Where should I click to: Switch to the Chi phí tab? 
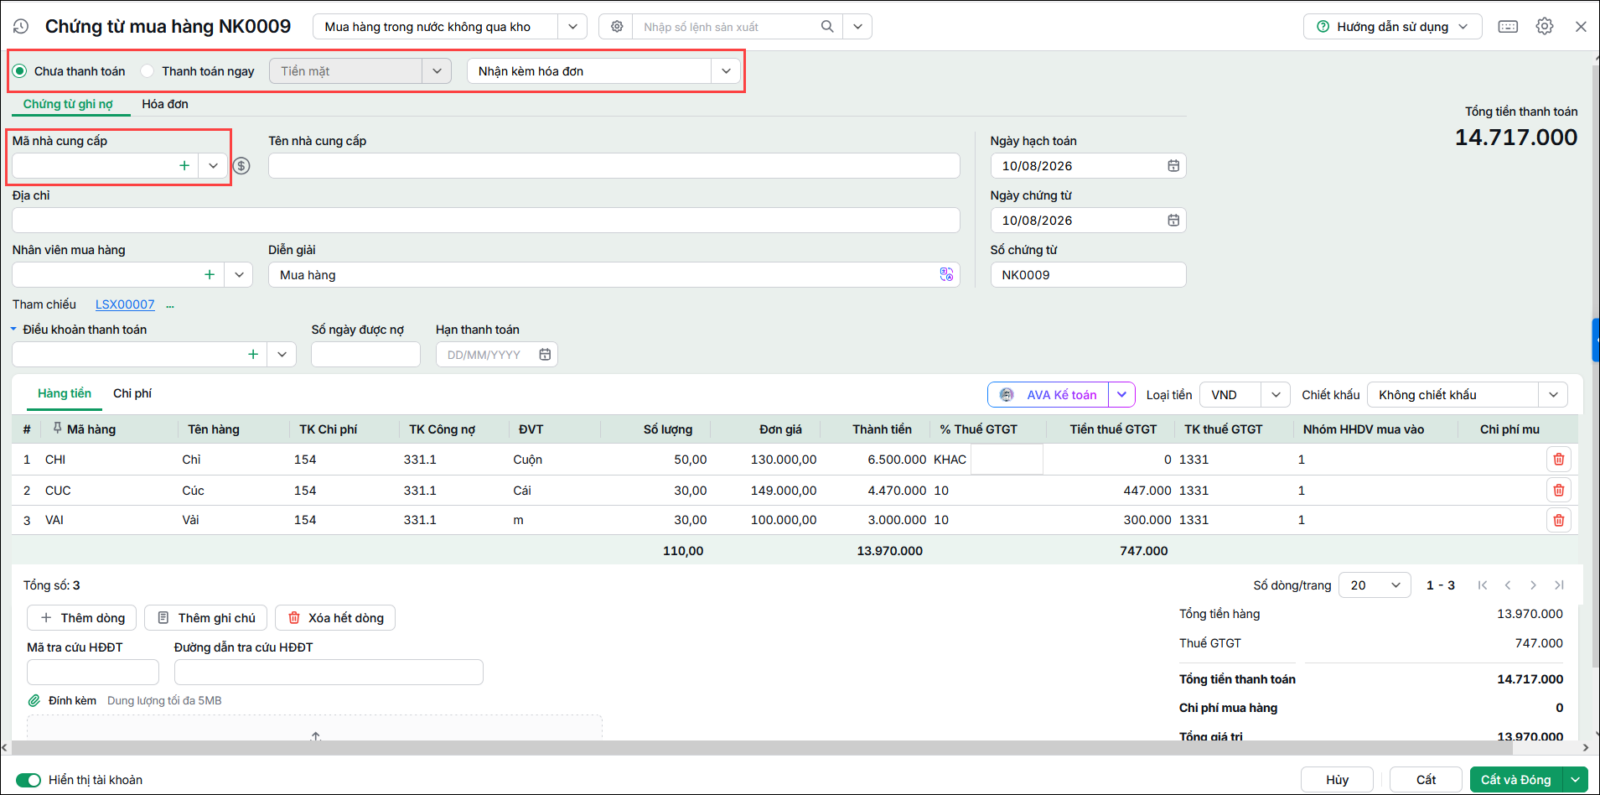point(132,394)
